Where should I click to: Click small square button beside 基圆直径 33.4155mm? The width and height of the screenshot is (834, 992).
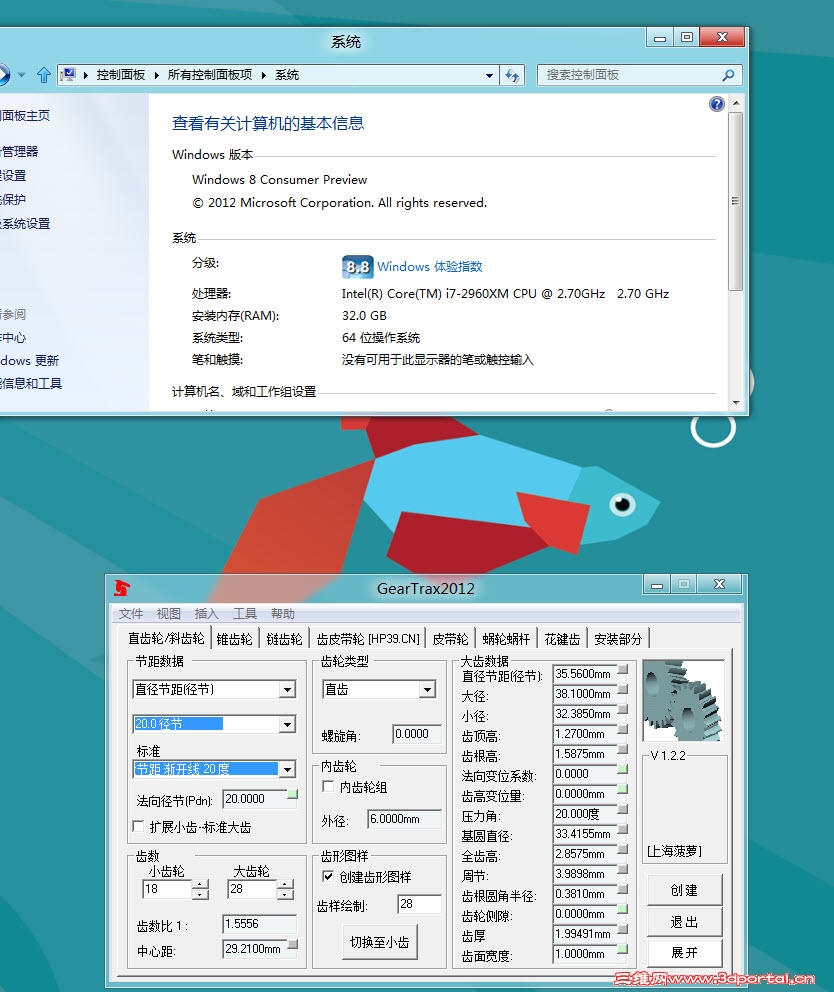[x=623, y=829]
